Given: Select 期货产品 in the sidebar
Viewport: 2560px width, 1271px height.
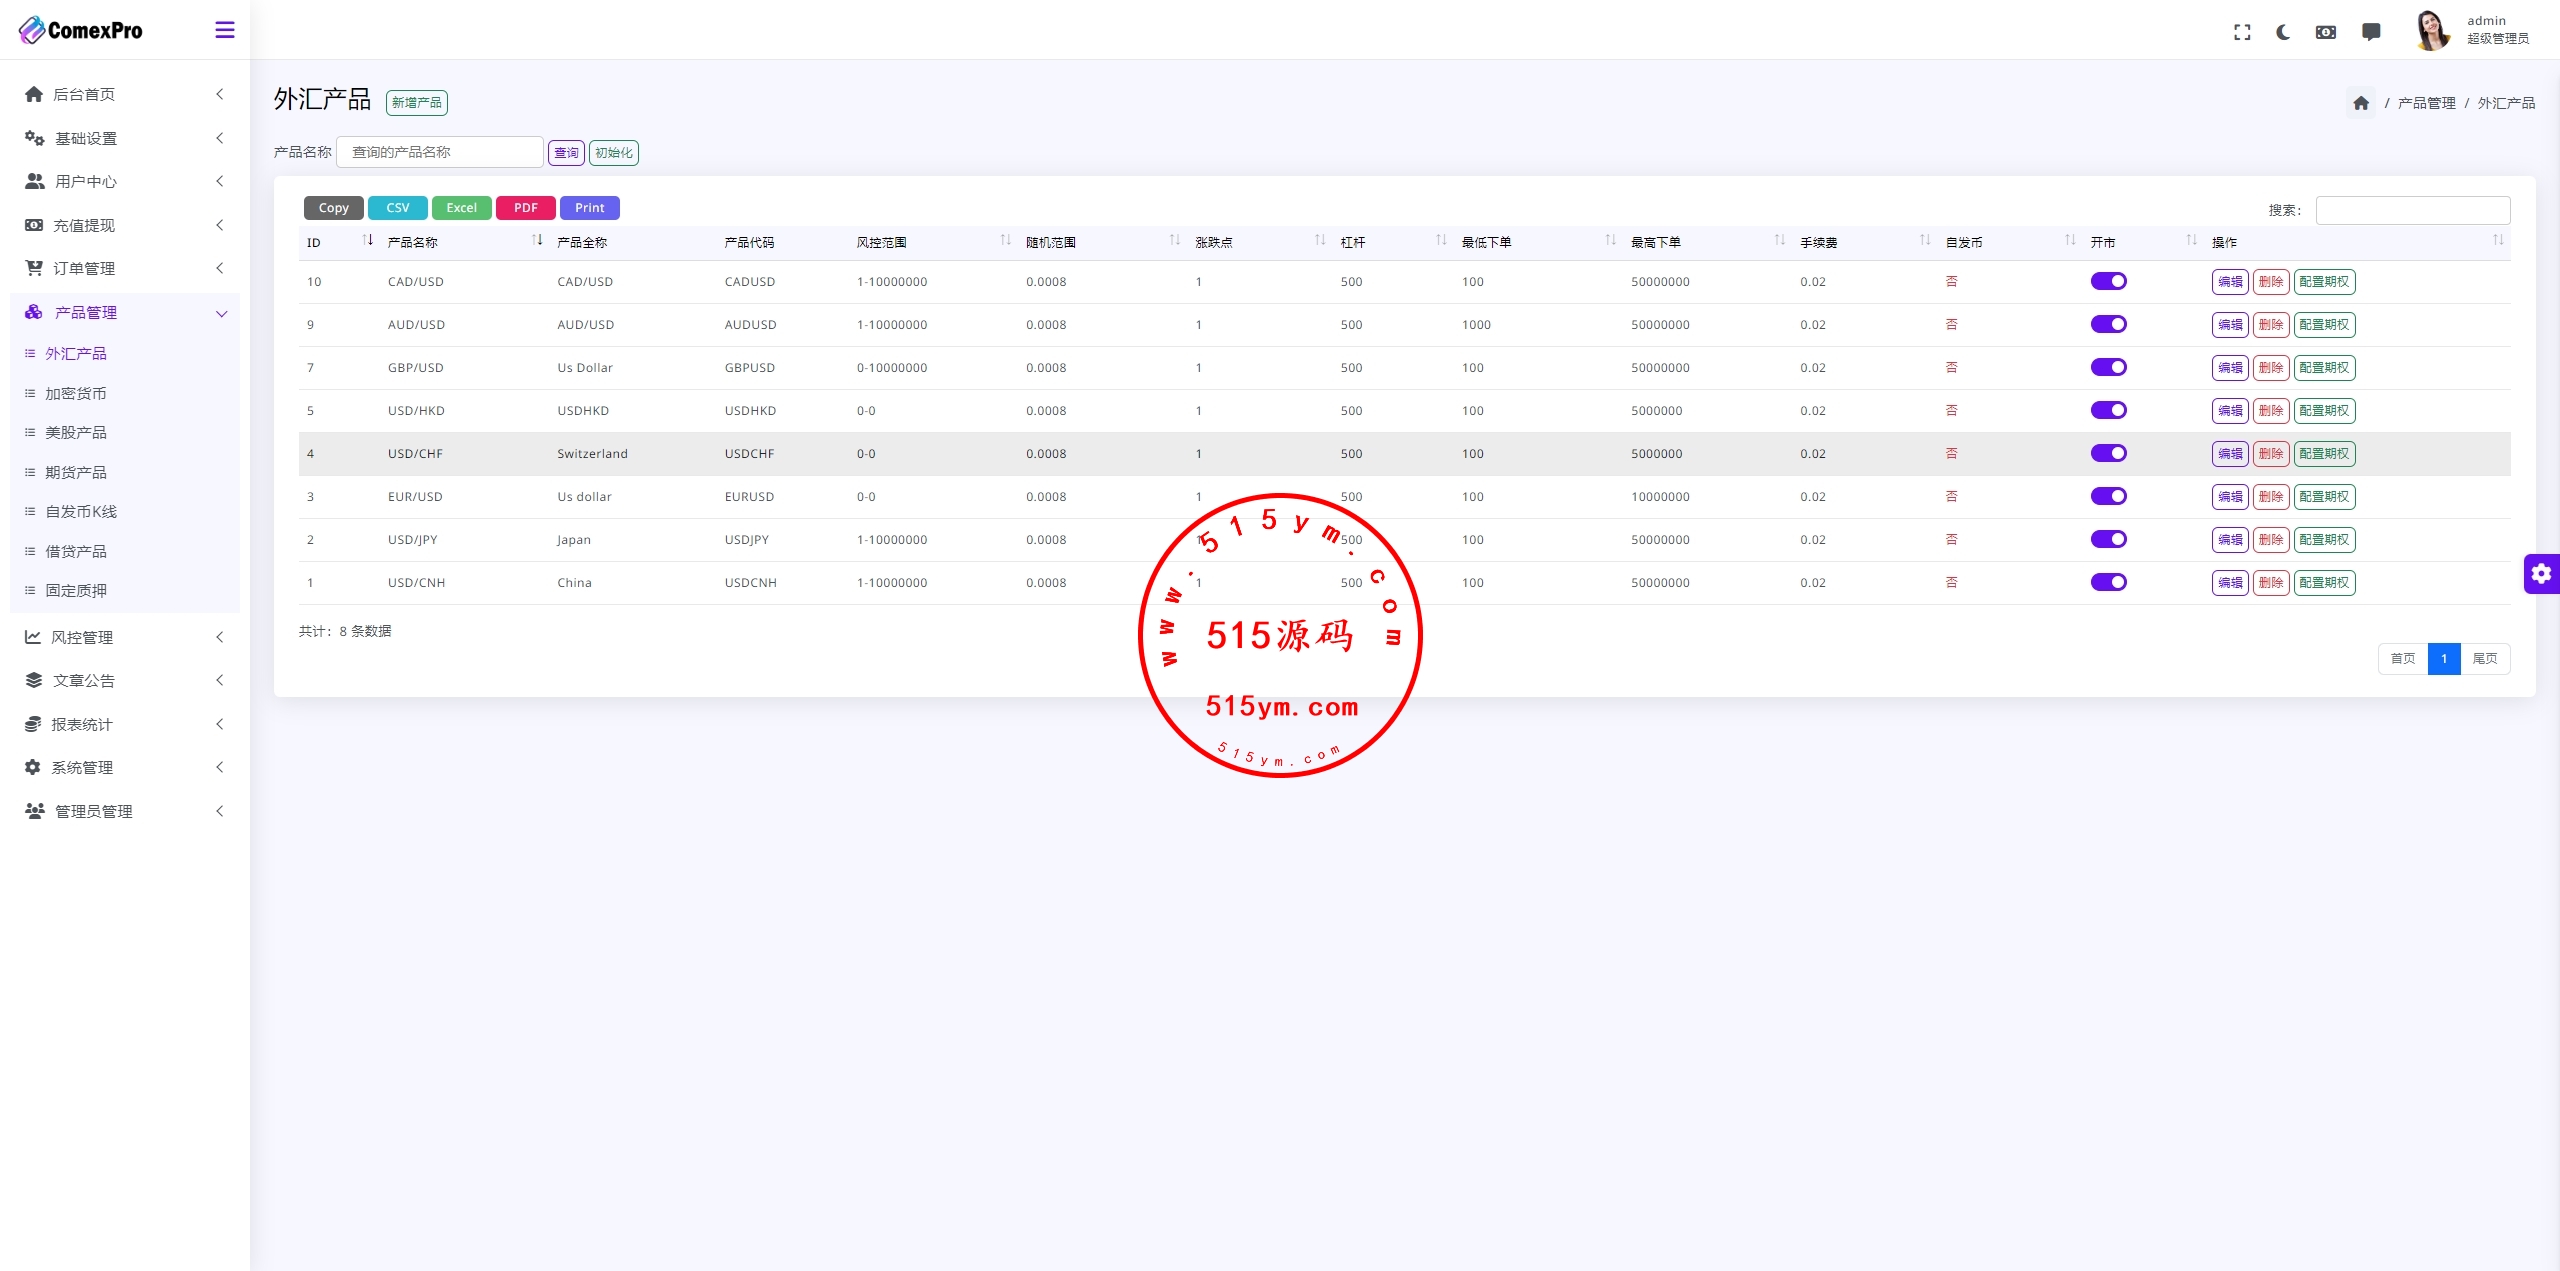Looking at the screenshot, I should [x=76, y=472].
